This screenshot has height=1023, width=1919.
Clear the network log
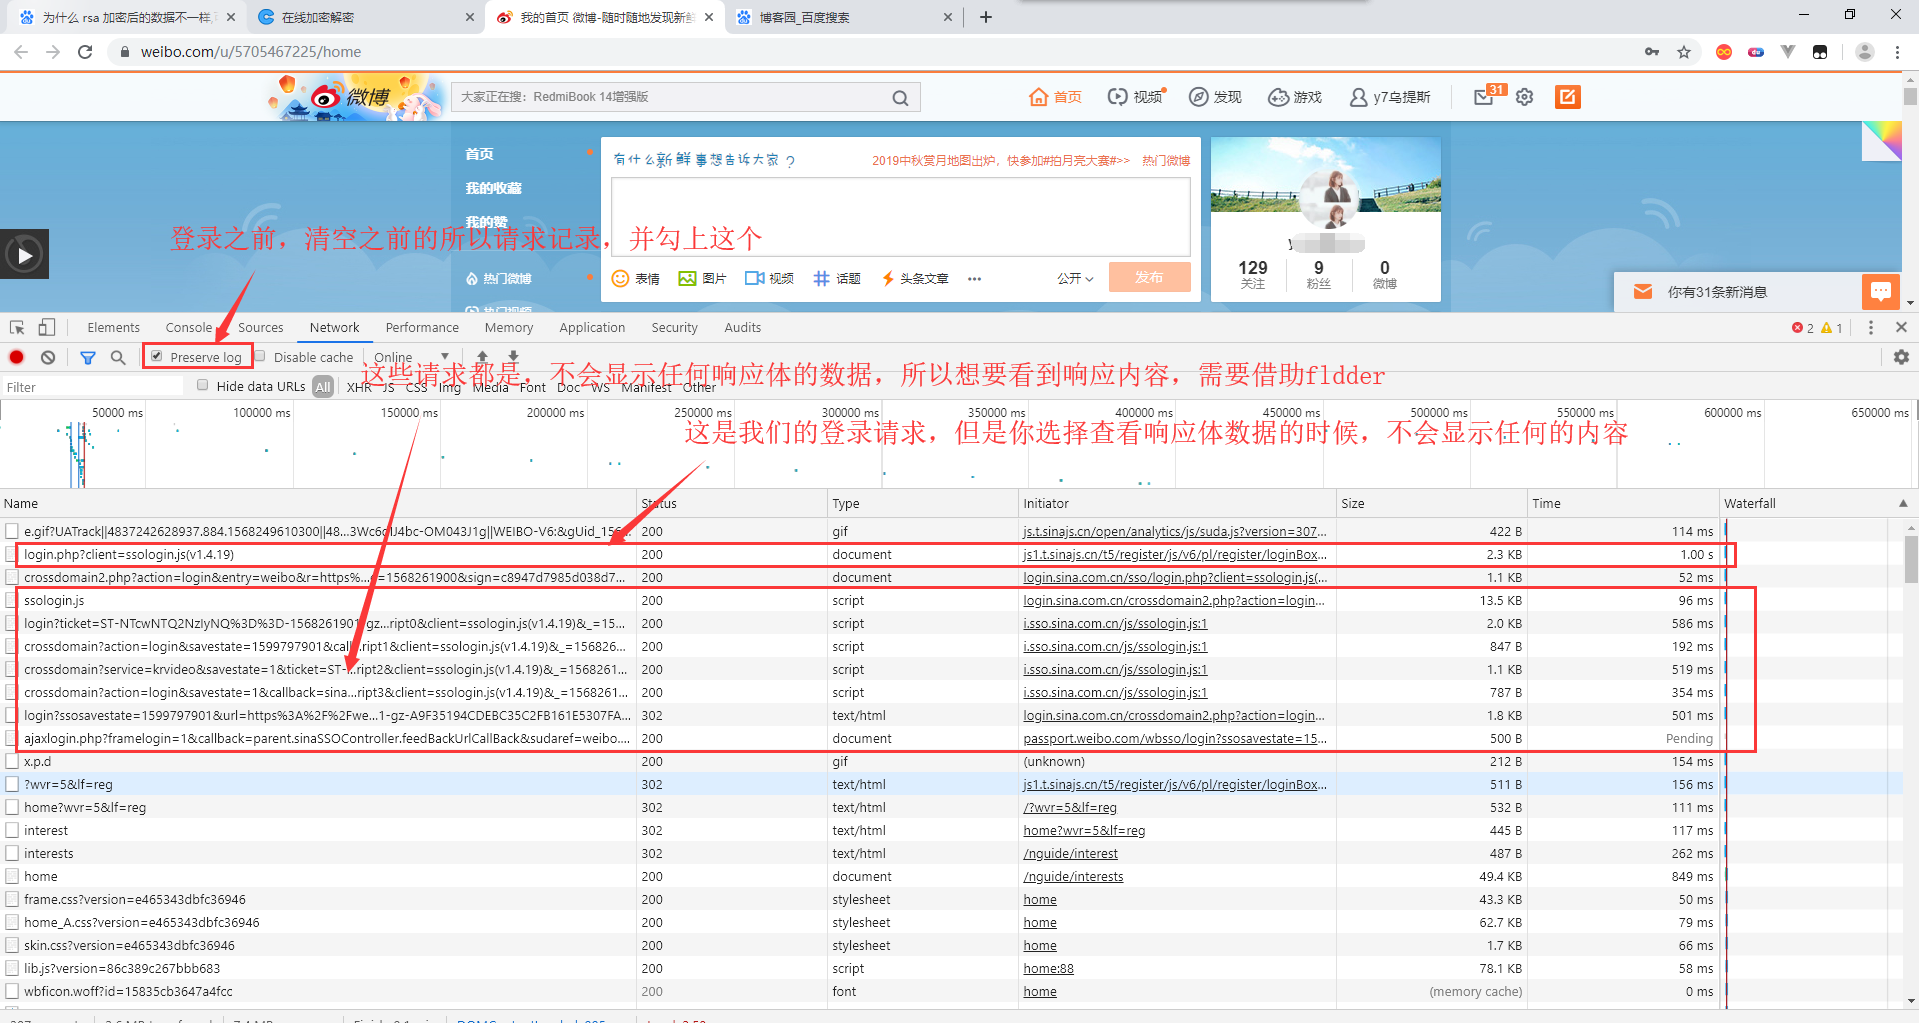pos(48,357)
